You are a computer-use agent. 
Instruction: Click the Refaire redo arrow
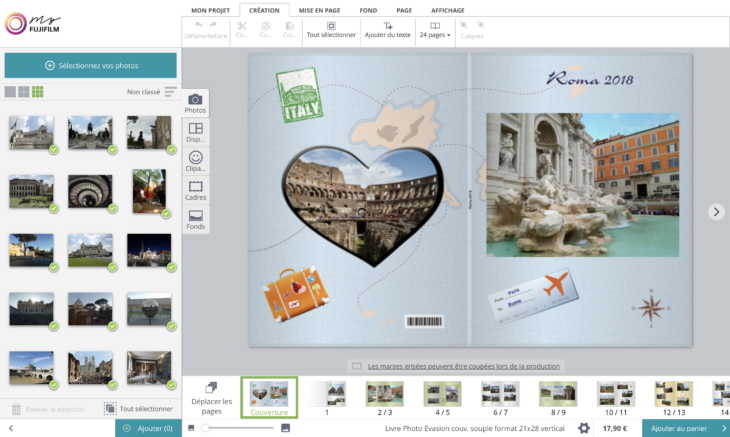(213, 25)
